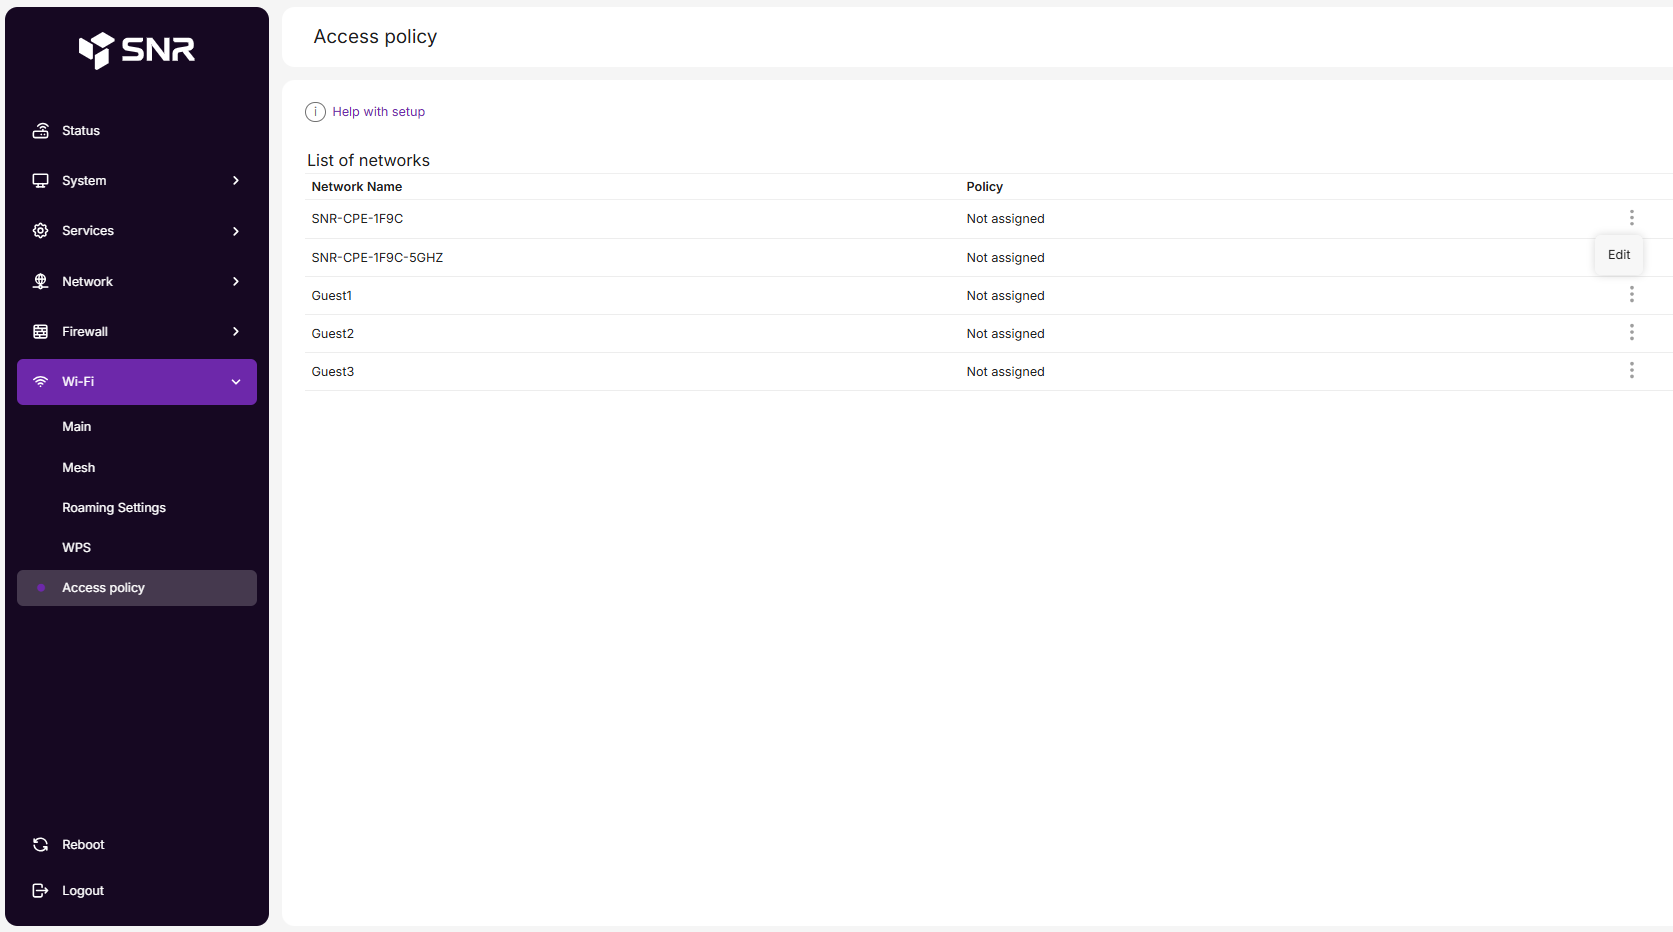Open three-dot menu for Guest3 network

(x=1631, y=371)
